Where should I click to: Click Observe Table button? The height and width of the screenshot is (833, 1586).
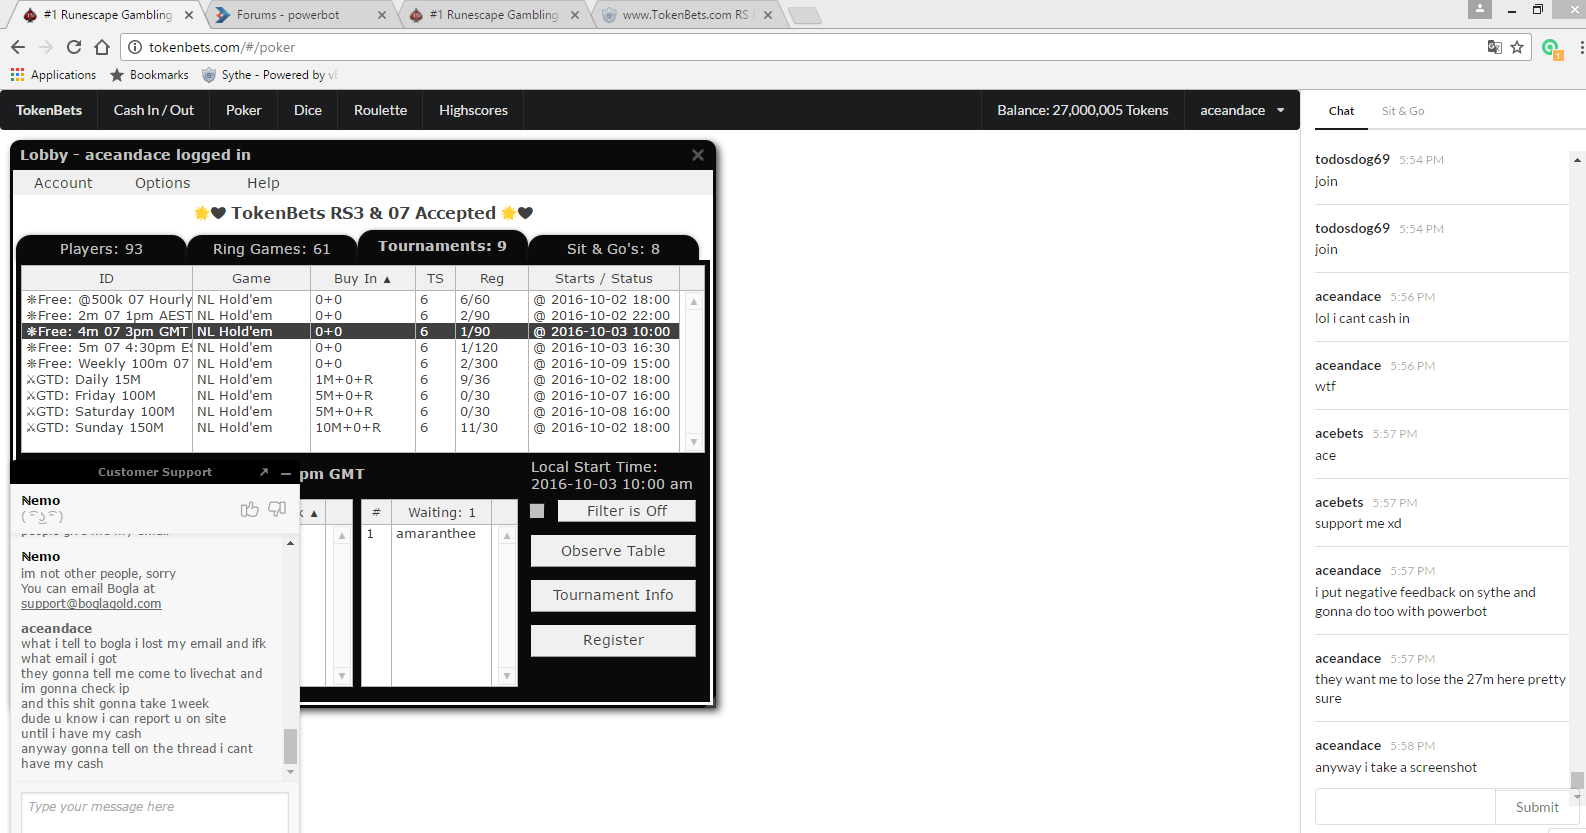(613, 551)
